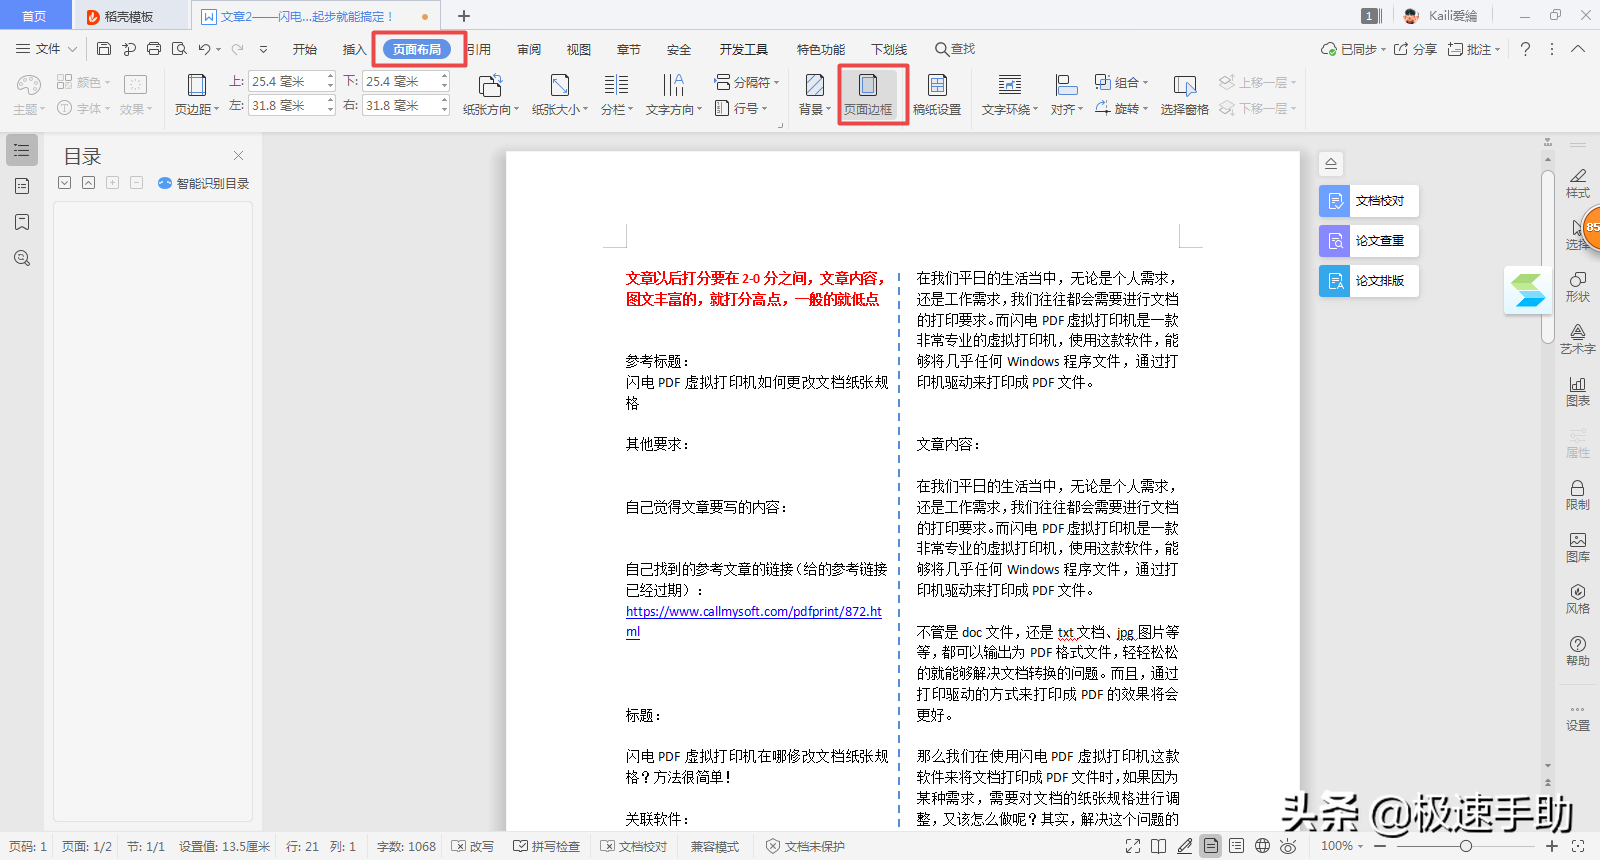Image resolution: width=1600 pixels, height=860 pixels.
Task: Open the Page Border (页面边框) tool
Action: point(868,94)
